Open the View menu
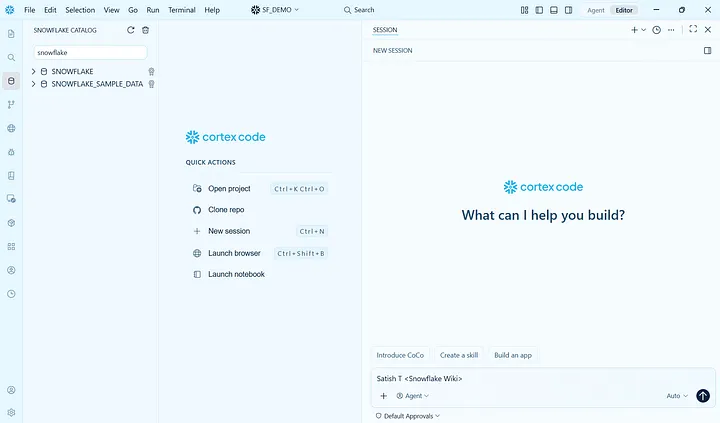Viewport: 720px width, 423px height. tap(111, 10)
